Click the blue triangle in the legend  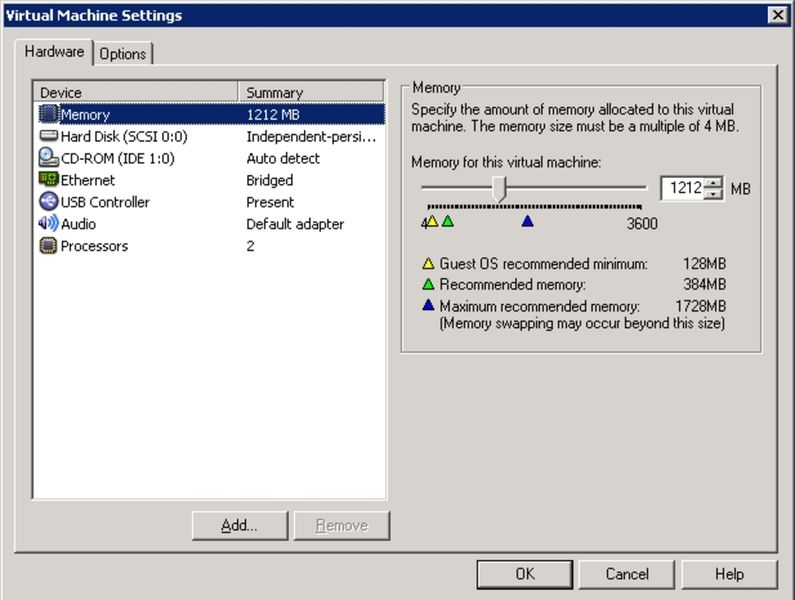[x=428, y=305]
